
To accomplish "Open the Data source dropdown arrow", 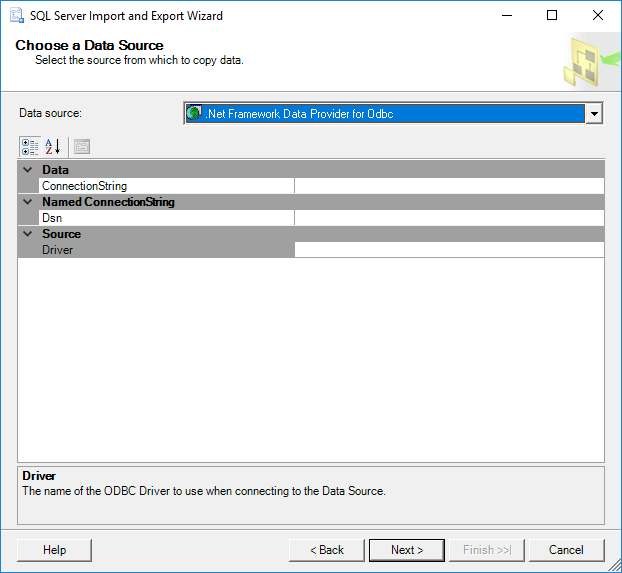I will pyautogui.click(x=595, y=114).
